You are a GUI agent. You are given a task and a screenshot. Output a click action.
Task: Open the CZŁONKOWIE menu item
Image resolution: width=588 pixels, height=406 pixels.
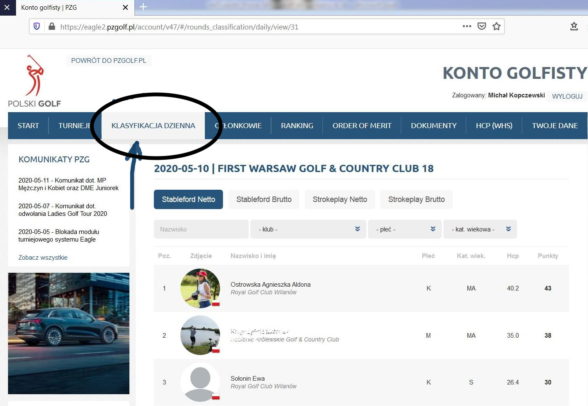[x=238, y=126]
